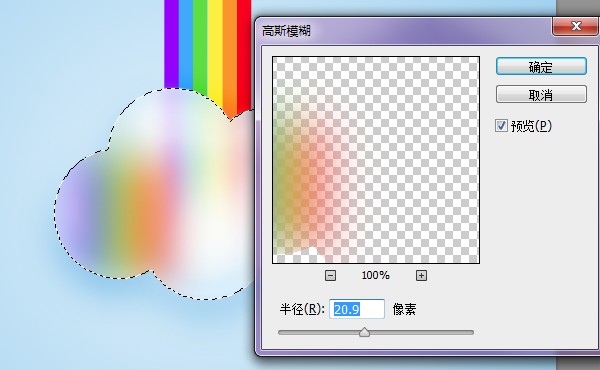This screenshot has width=600, height=370.
Task: Click the 半径 radius input field
Action: (357, 309)
